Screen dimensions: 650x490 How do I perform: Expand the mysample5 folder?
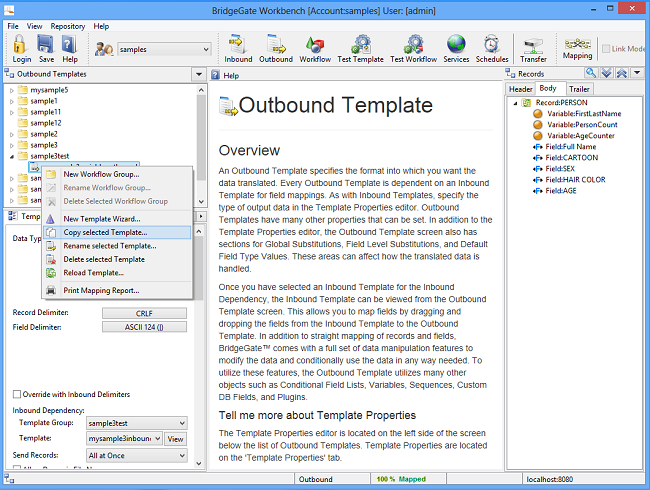12,90
